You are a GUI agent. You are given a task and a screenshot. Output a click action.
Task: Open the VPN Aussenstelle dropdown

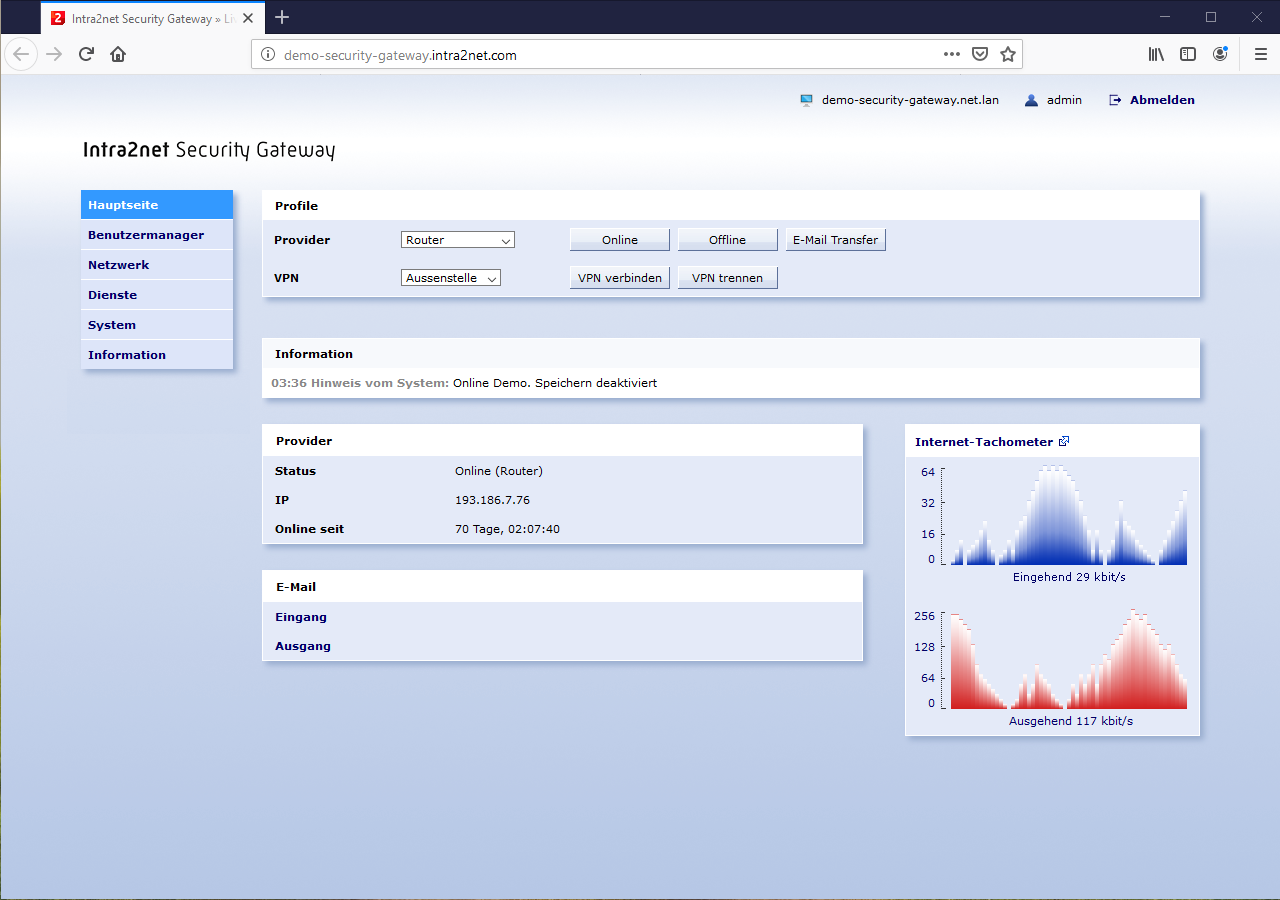451,278
